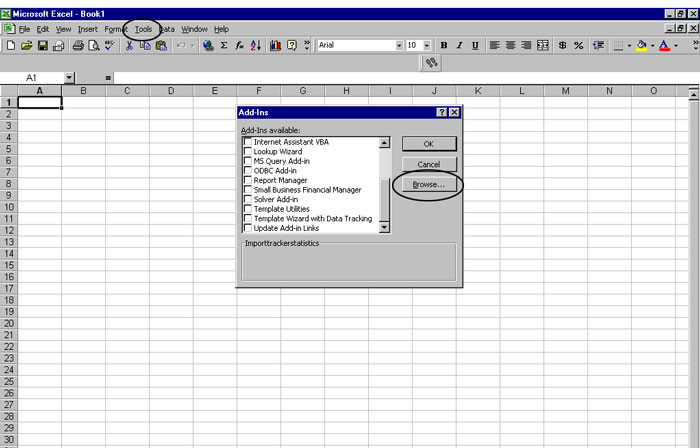Click the Align Left icon
Screen dimensions: 700x448
494,45
